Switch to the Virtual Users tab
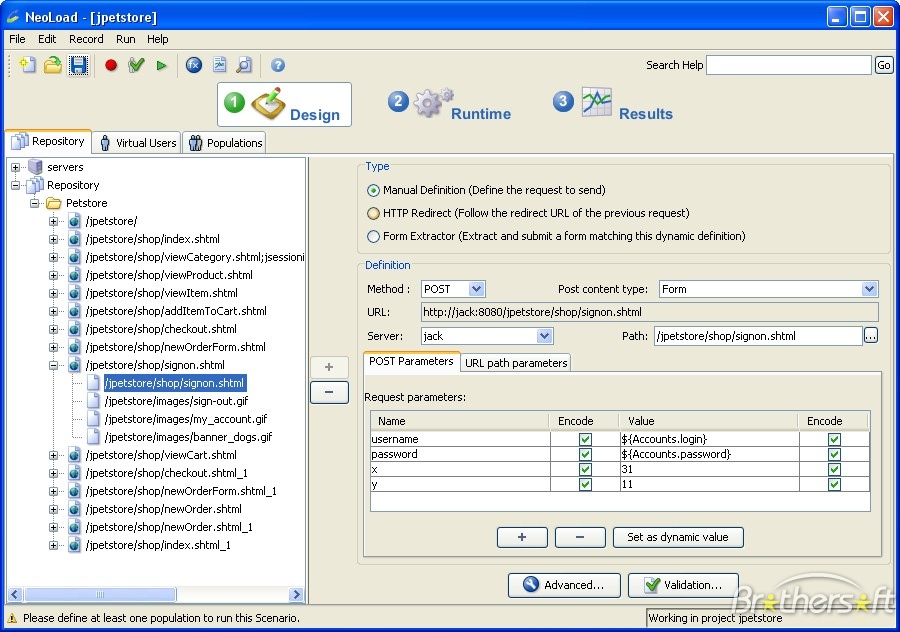 [x=137, y=143]
